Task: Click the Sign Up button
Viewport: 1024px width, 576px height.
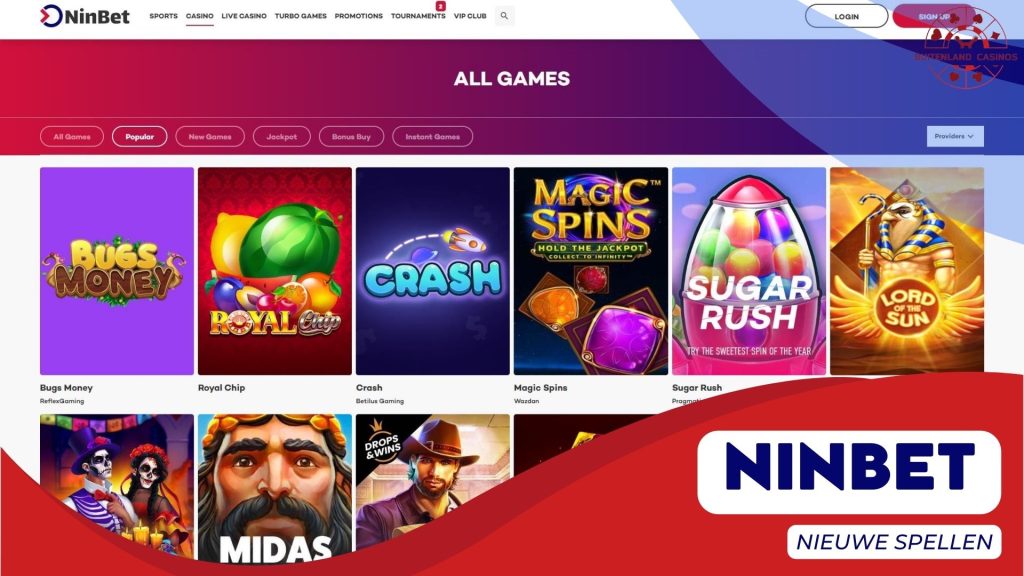Action: [934, 16]
